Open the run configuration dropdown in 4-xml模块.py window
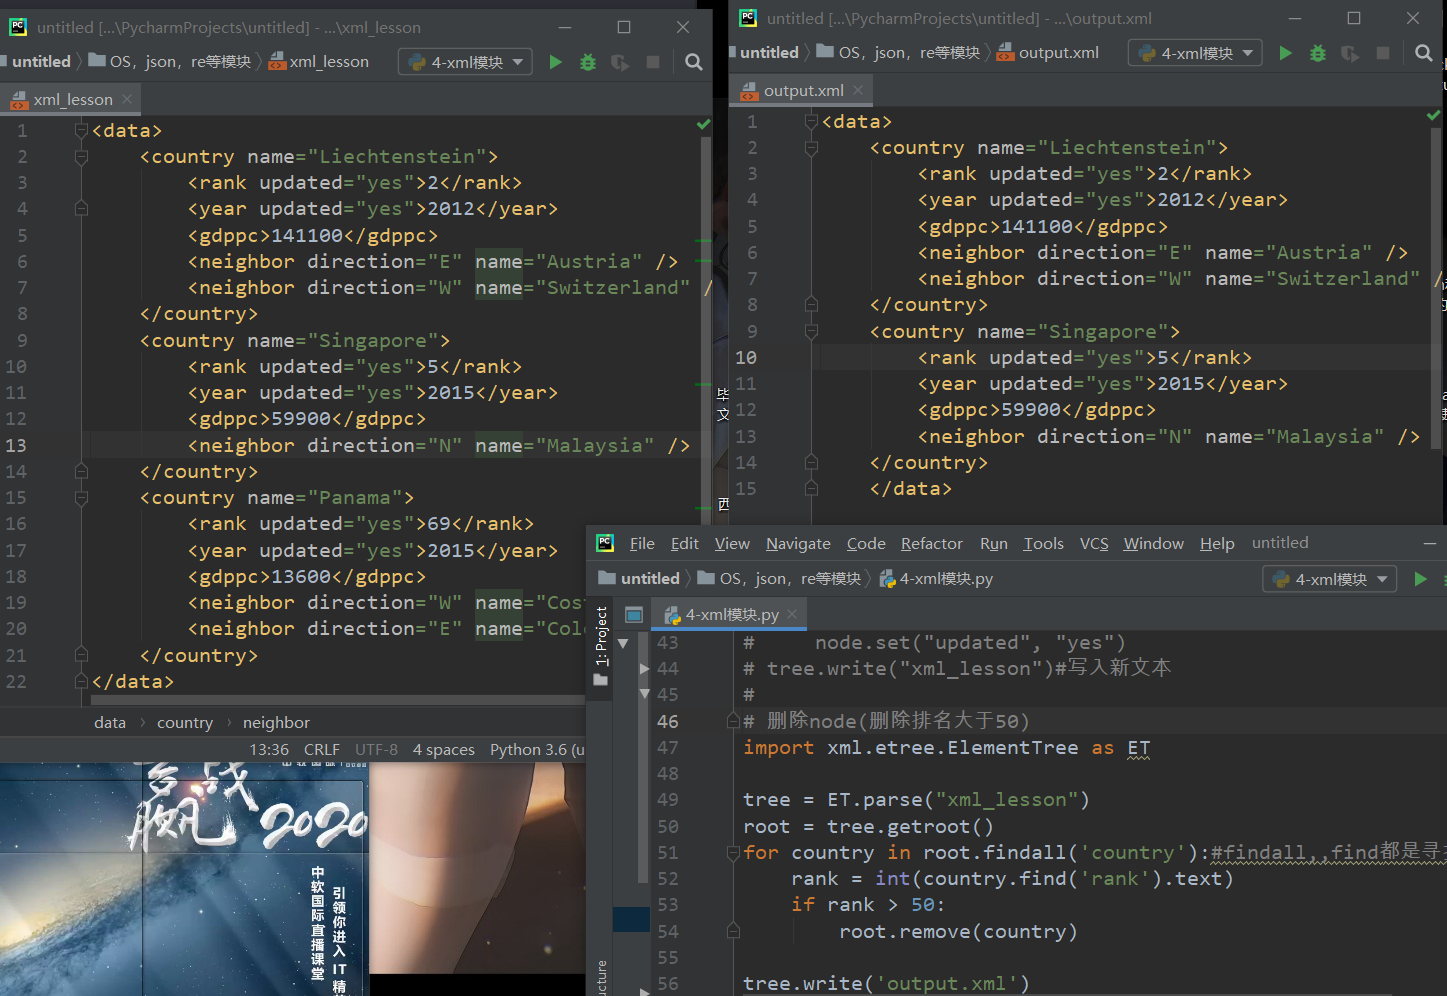1447x996 pixels. pos(1329,579)
